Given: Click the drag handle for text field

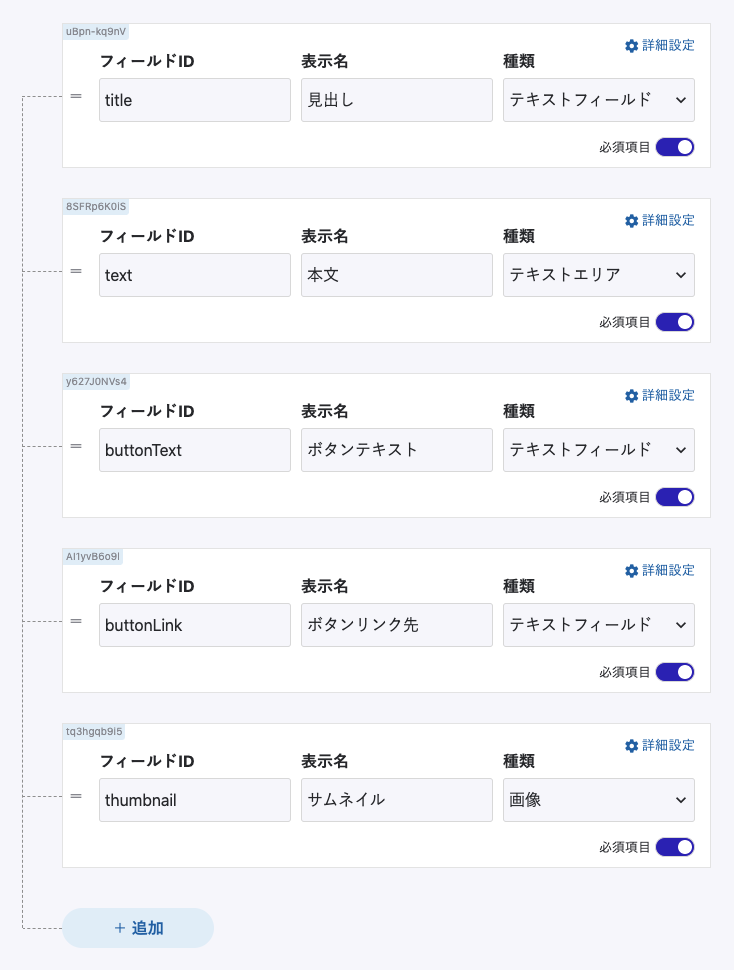Looking at the screenshot, I should click(76, 271).
